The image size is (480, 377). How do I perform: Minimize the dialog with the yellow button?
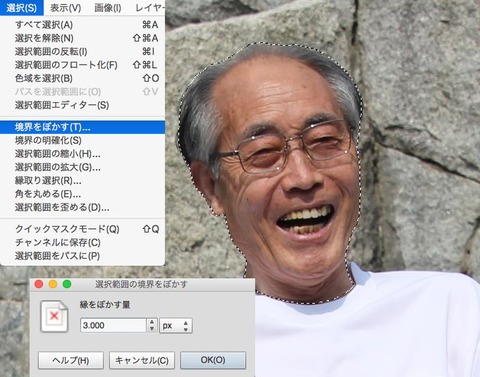click(53, 284)
